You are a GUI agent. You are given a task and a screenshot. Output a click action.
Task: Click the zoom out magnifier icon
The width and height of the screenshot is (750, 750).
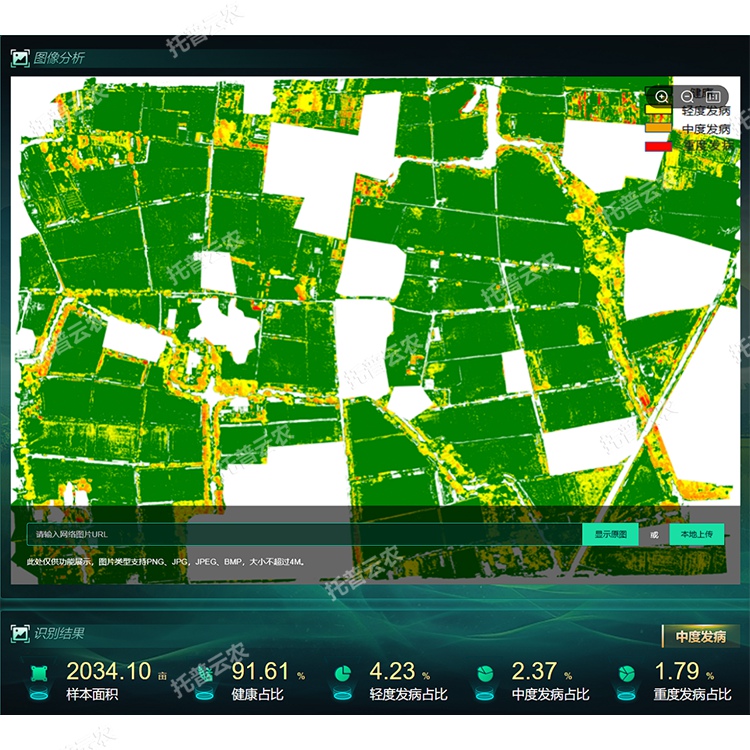[x=688, y=96]
